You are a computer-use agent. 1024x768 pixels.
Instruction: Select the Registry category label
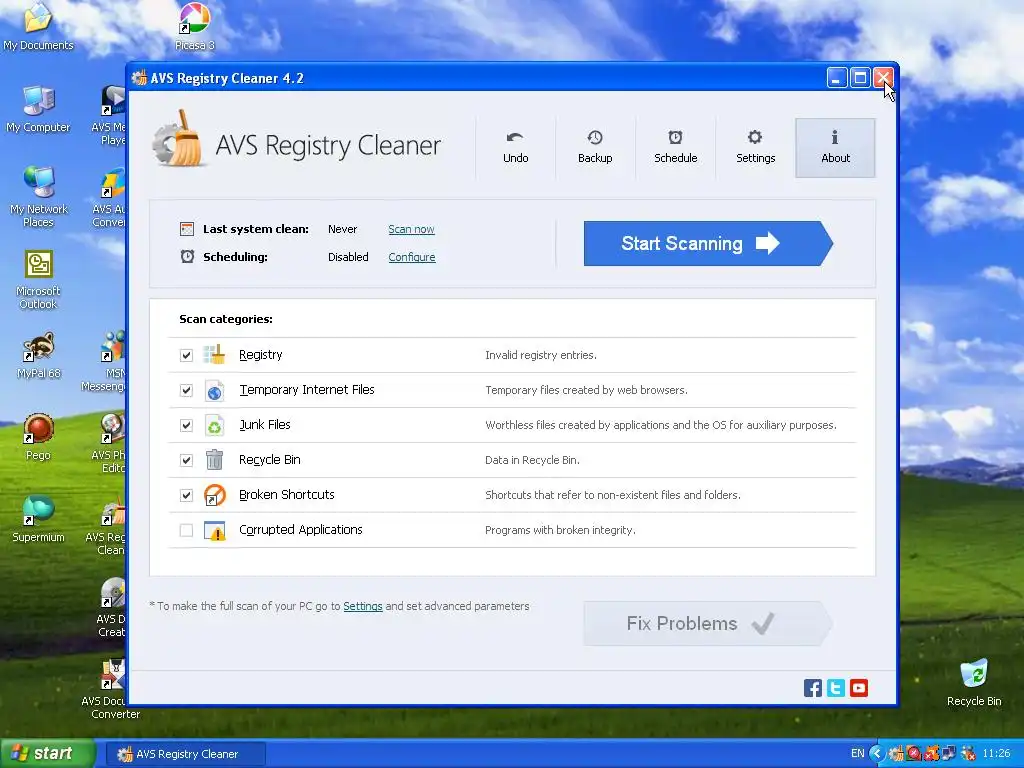261,355
